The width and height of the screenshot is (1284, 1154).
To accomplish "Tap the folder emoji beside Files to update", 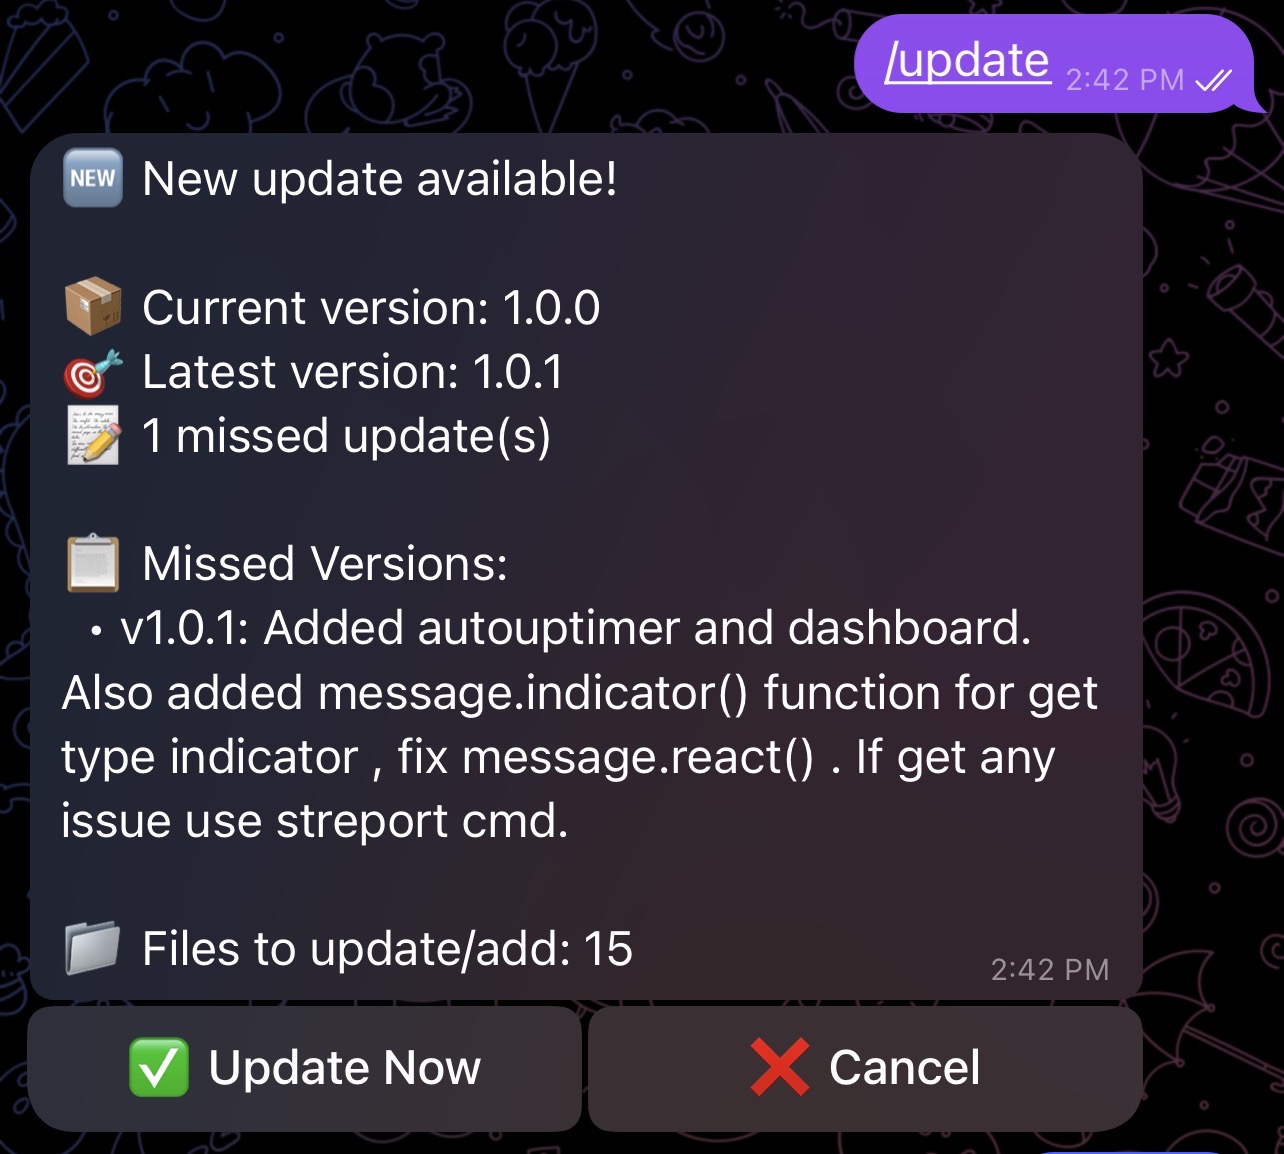I will (x=93, y=948).
